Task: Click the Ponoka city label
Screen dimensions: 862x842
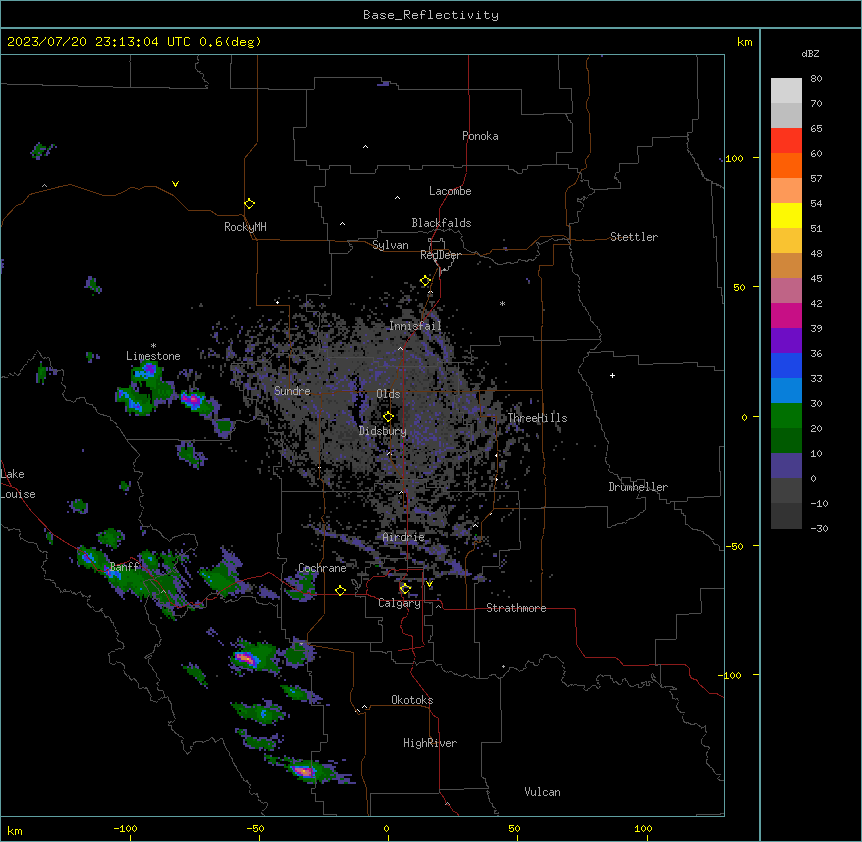Action: pos(480,136)
